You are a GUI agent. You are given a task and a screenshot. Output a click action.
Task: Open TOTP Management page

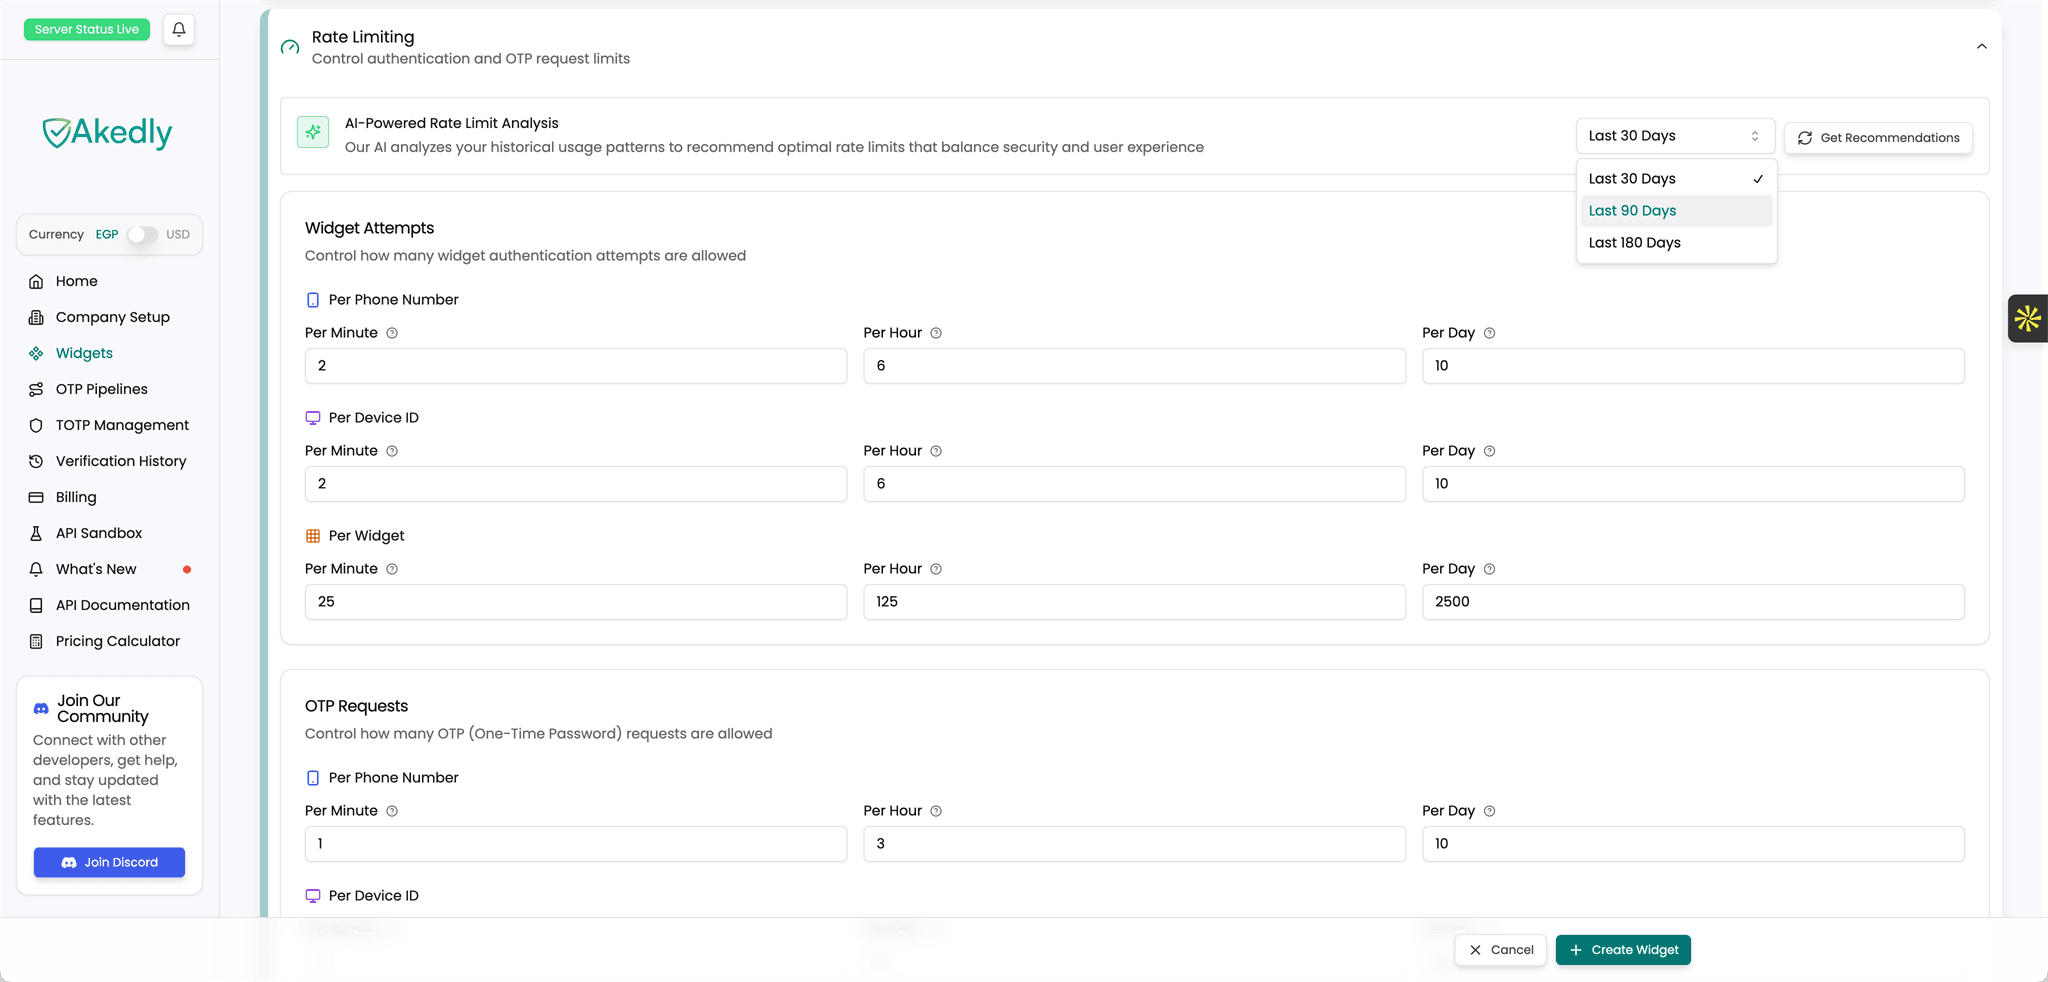click(x=109, y=425)
